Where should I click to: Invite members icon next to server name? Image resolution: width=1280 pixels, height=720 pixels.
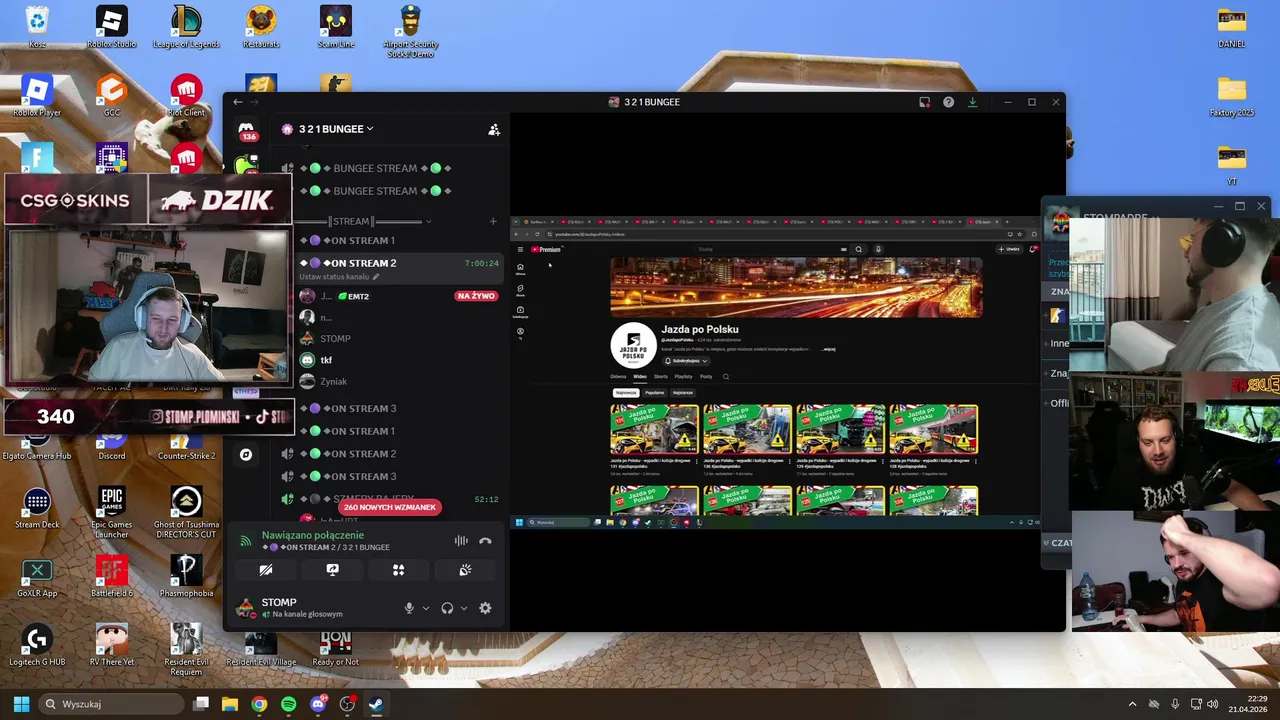tap(494, 129)
